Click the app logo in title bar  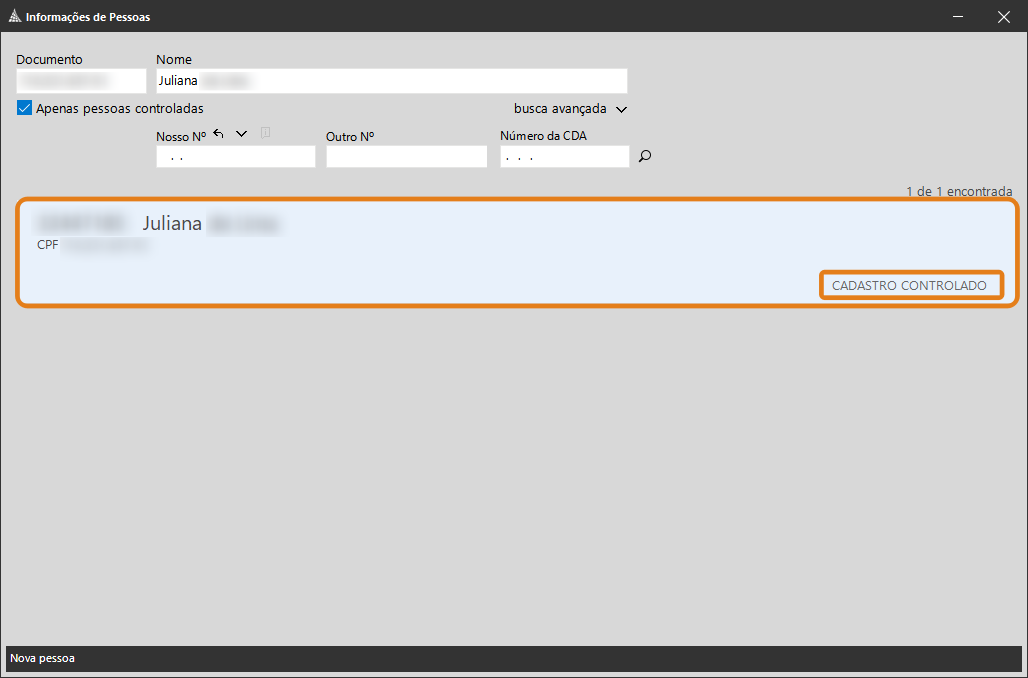[x=13, y=17]
